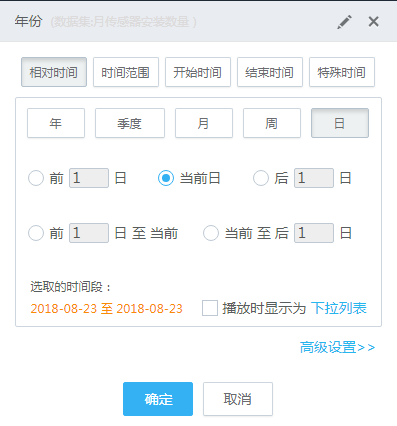Open the 下拉列表 display type link

(x=339, y=308)
